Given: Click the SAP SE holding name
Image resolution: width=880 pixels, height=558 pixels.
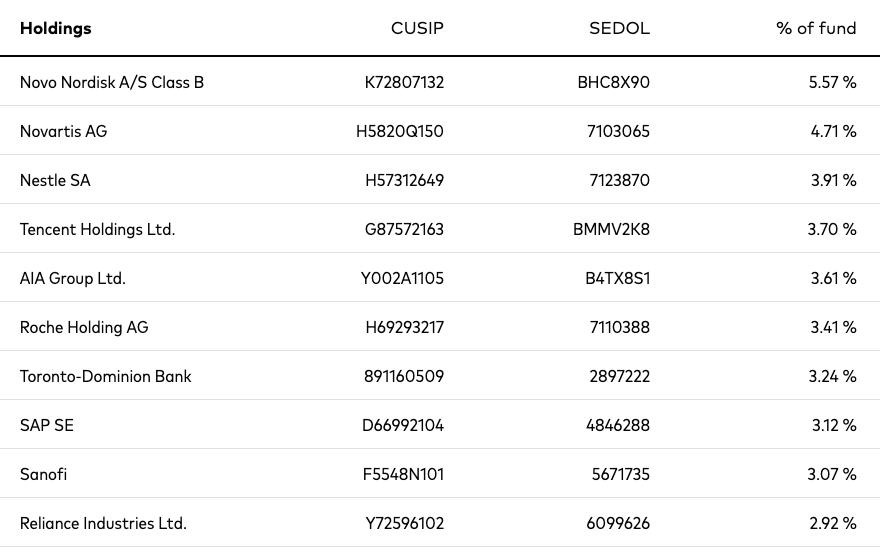Looking at the screenshot, I should [x=47, y=426].
